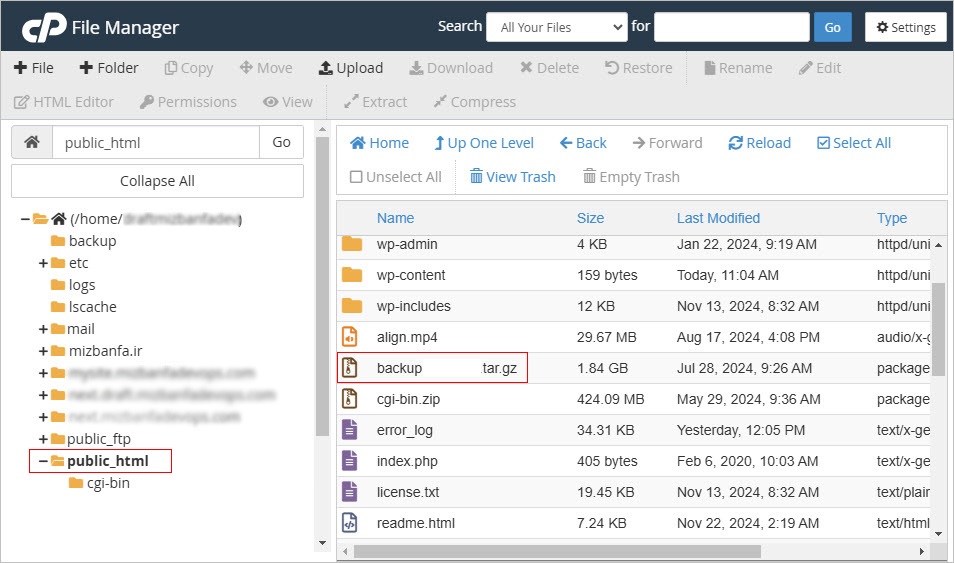Click the home icon beside path field
954x563 pixels.
click(x=32, y=142)
